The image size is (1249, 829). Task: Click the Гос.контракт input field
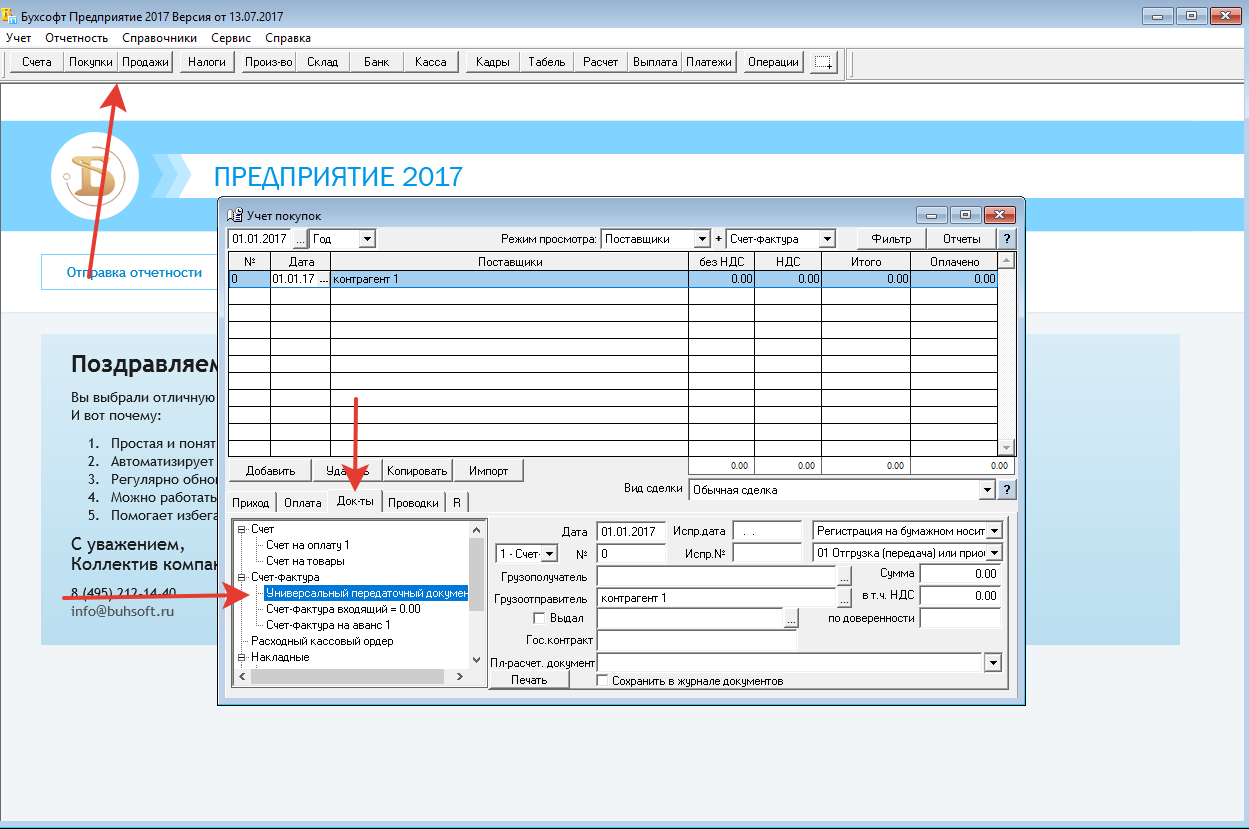[696, 640]
